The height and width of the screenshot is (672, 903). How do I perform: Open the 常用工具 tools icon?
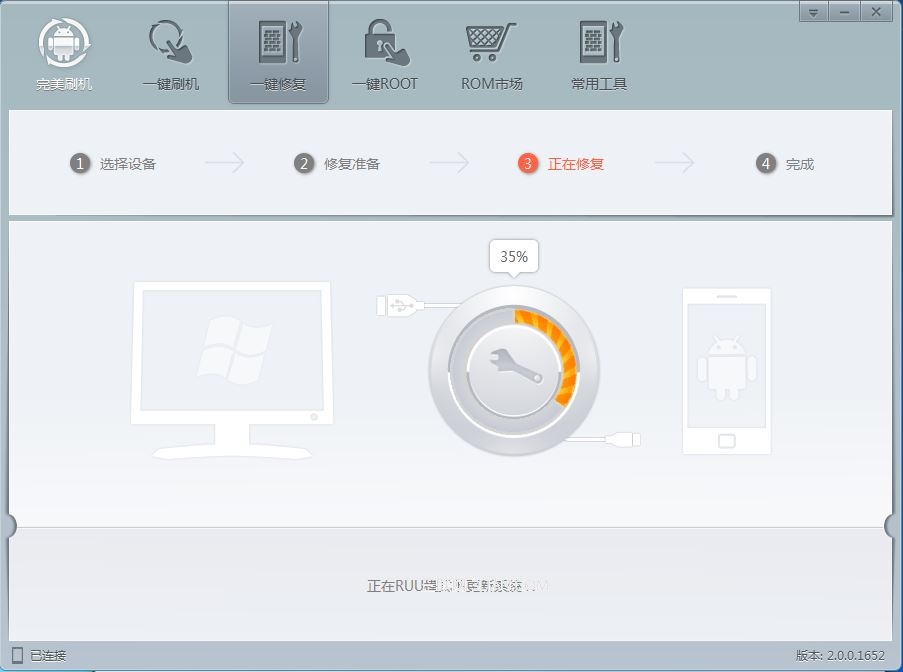tap(601, 42)
